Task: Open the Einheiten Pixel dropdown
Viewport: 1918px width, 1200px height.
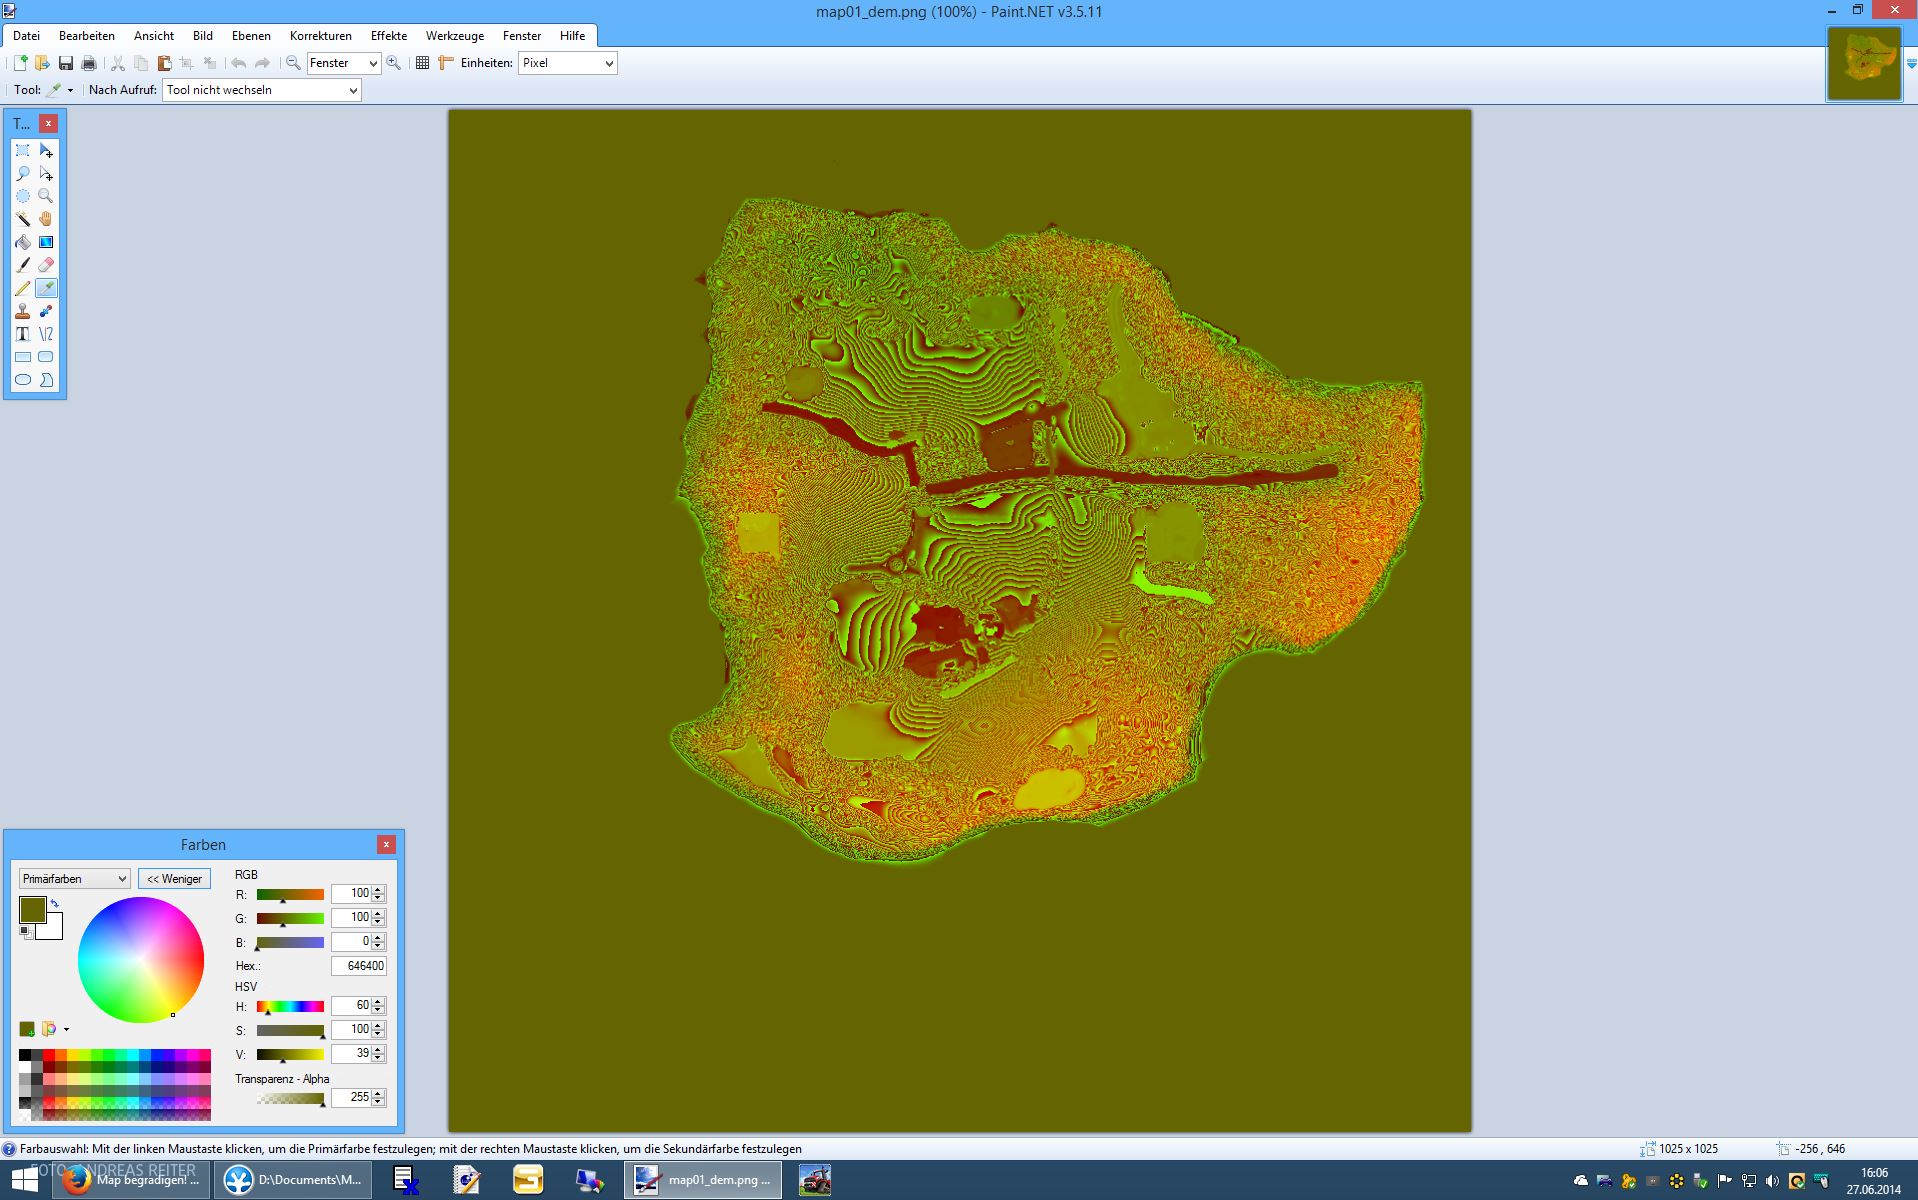Action: pos(567,63)
